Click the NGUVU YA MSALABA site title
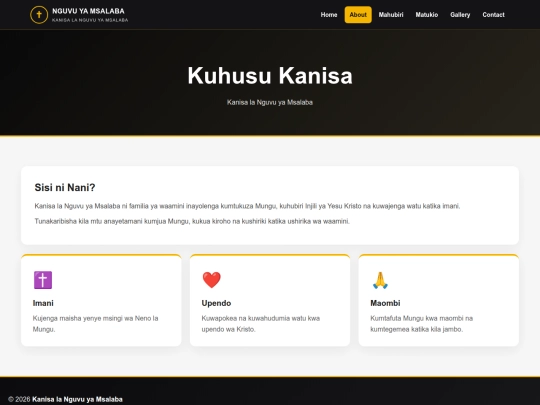540x405 pixels. 88,11
